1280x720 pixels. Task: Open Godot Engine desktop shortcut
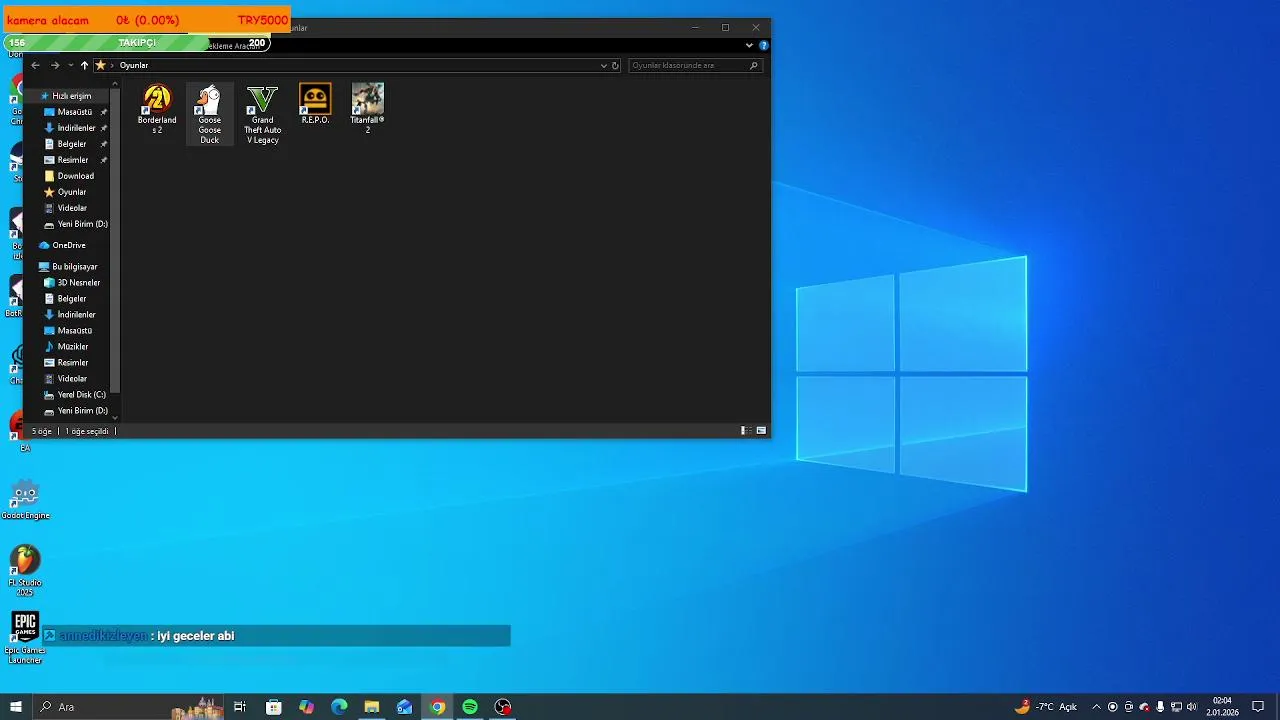coord(25,500)
